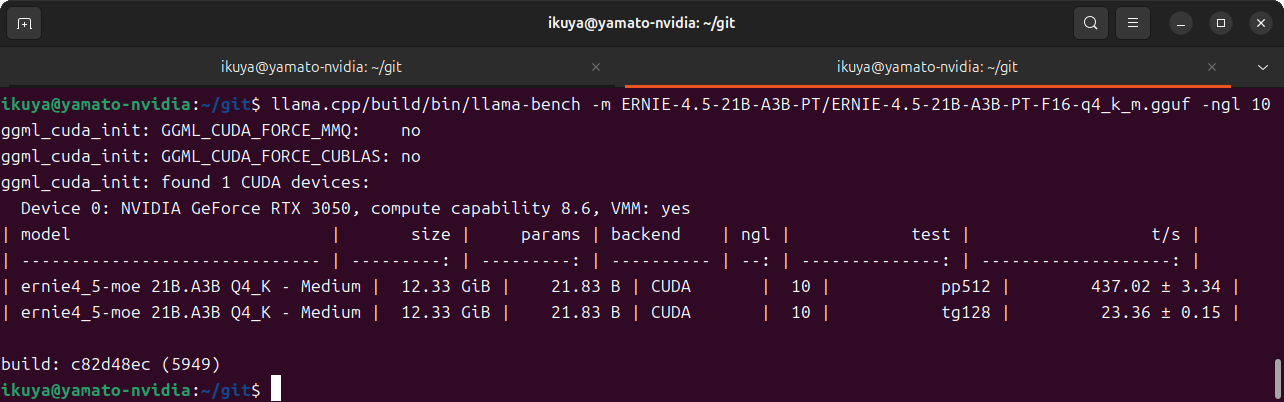Click the cursor block at the bottom prompt
Viewport: 1284px width, 402px height.
tap(276, 389)
